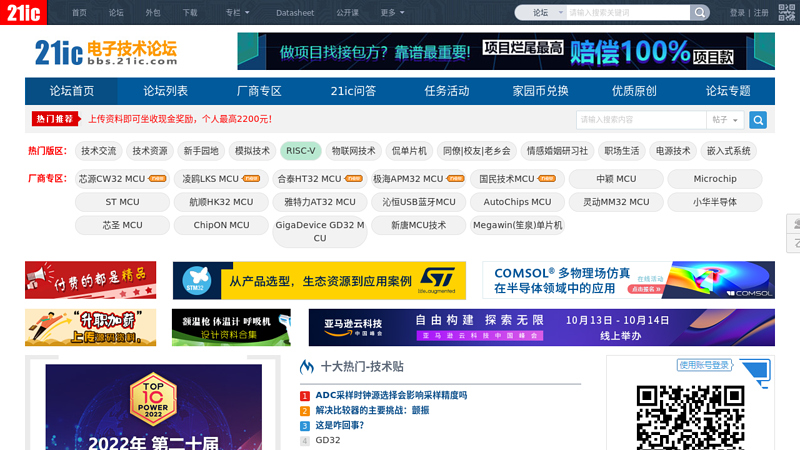The height and width of the screenshot is (450, 800).
Task: Open the Megawin单片机 vendor zone
Action: pyautogui.click(x=517, y=225)
